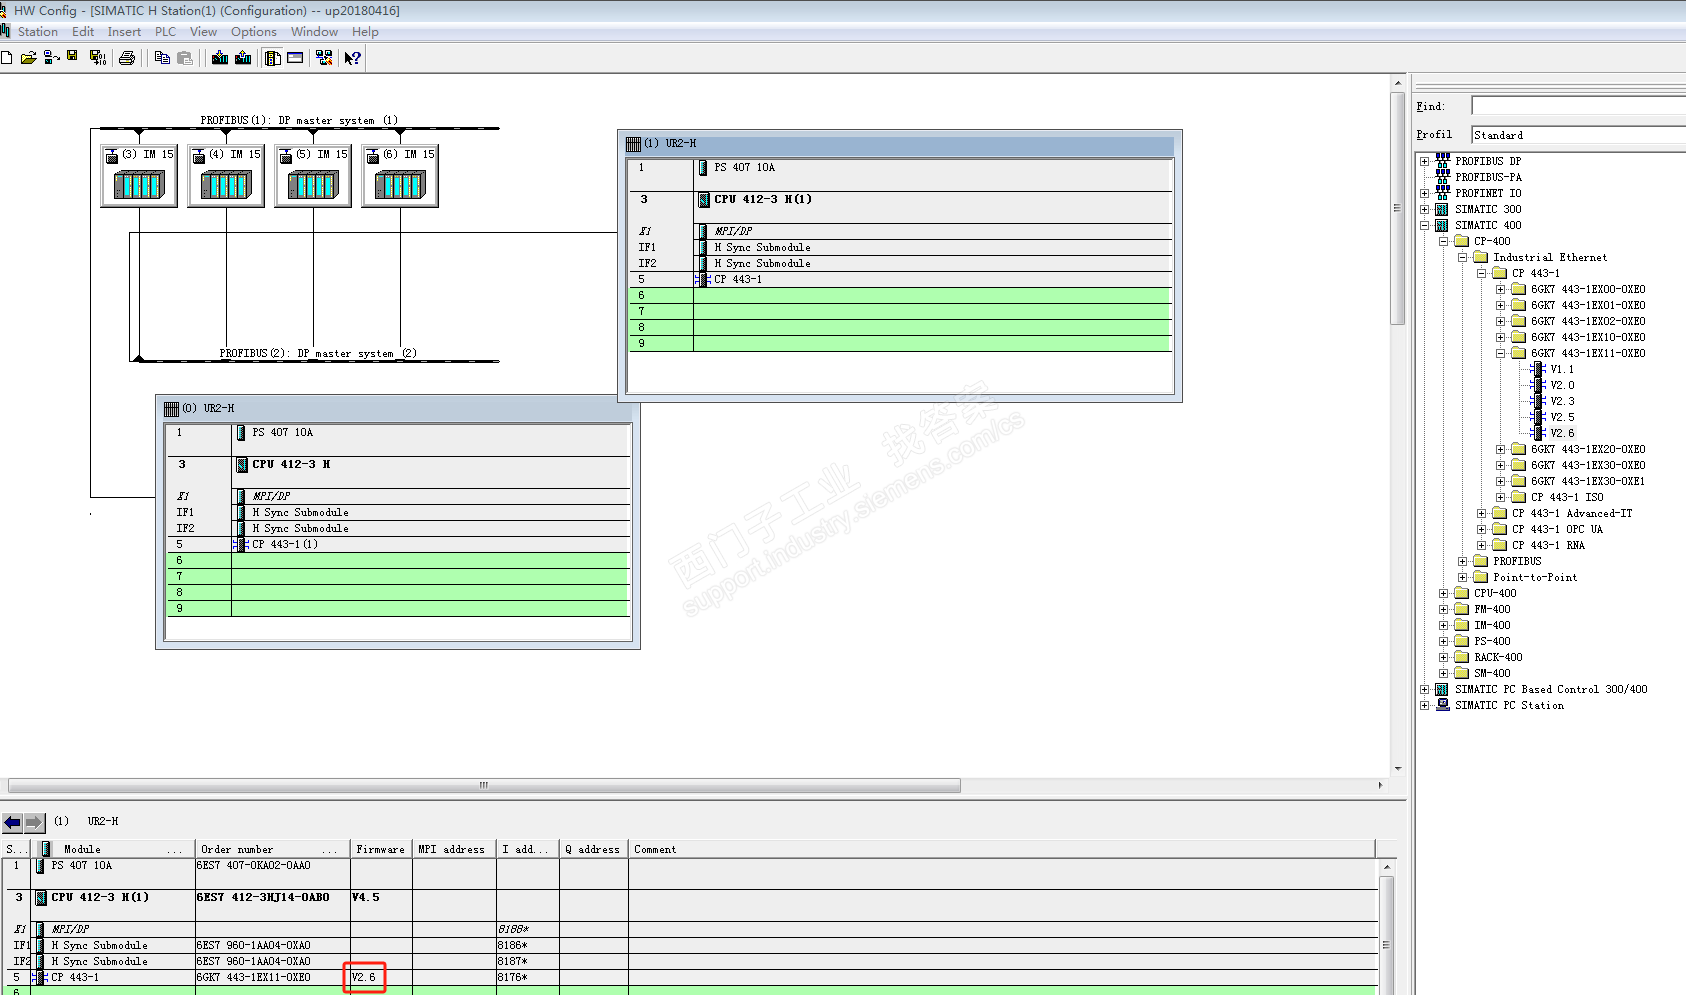This screenshot has height=995, width=1686.
Task: Open the PLC menu
Action: click(x=165, y=32)
